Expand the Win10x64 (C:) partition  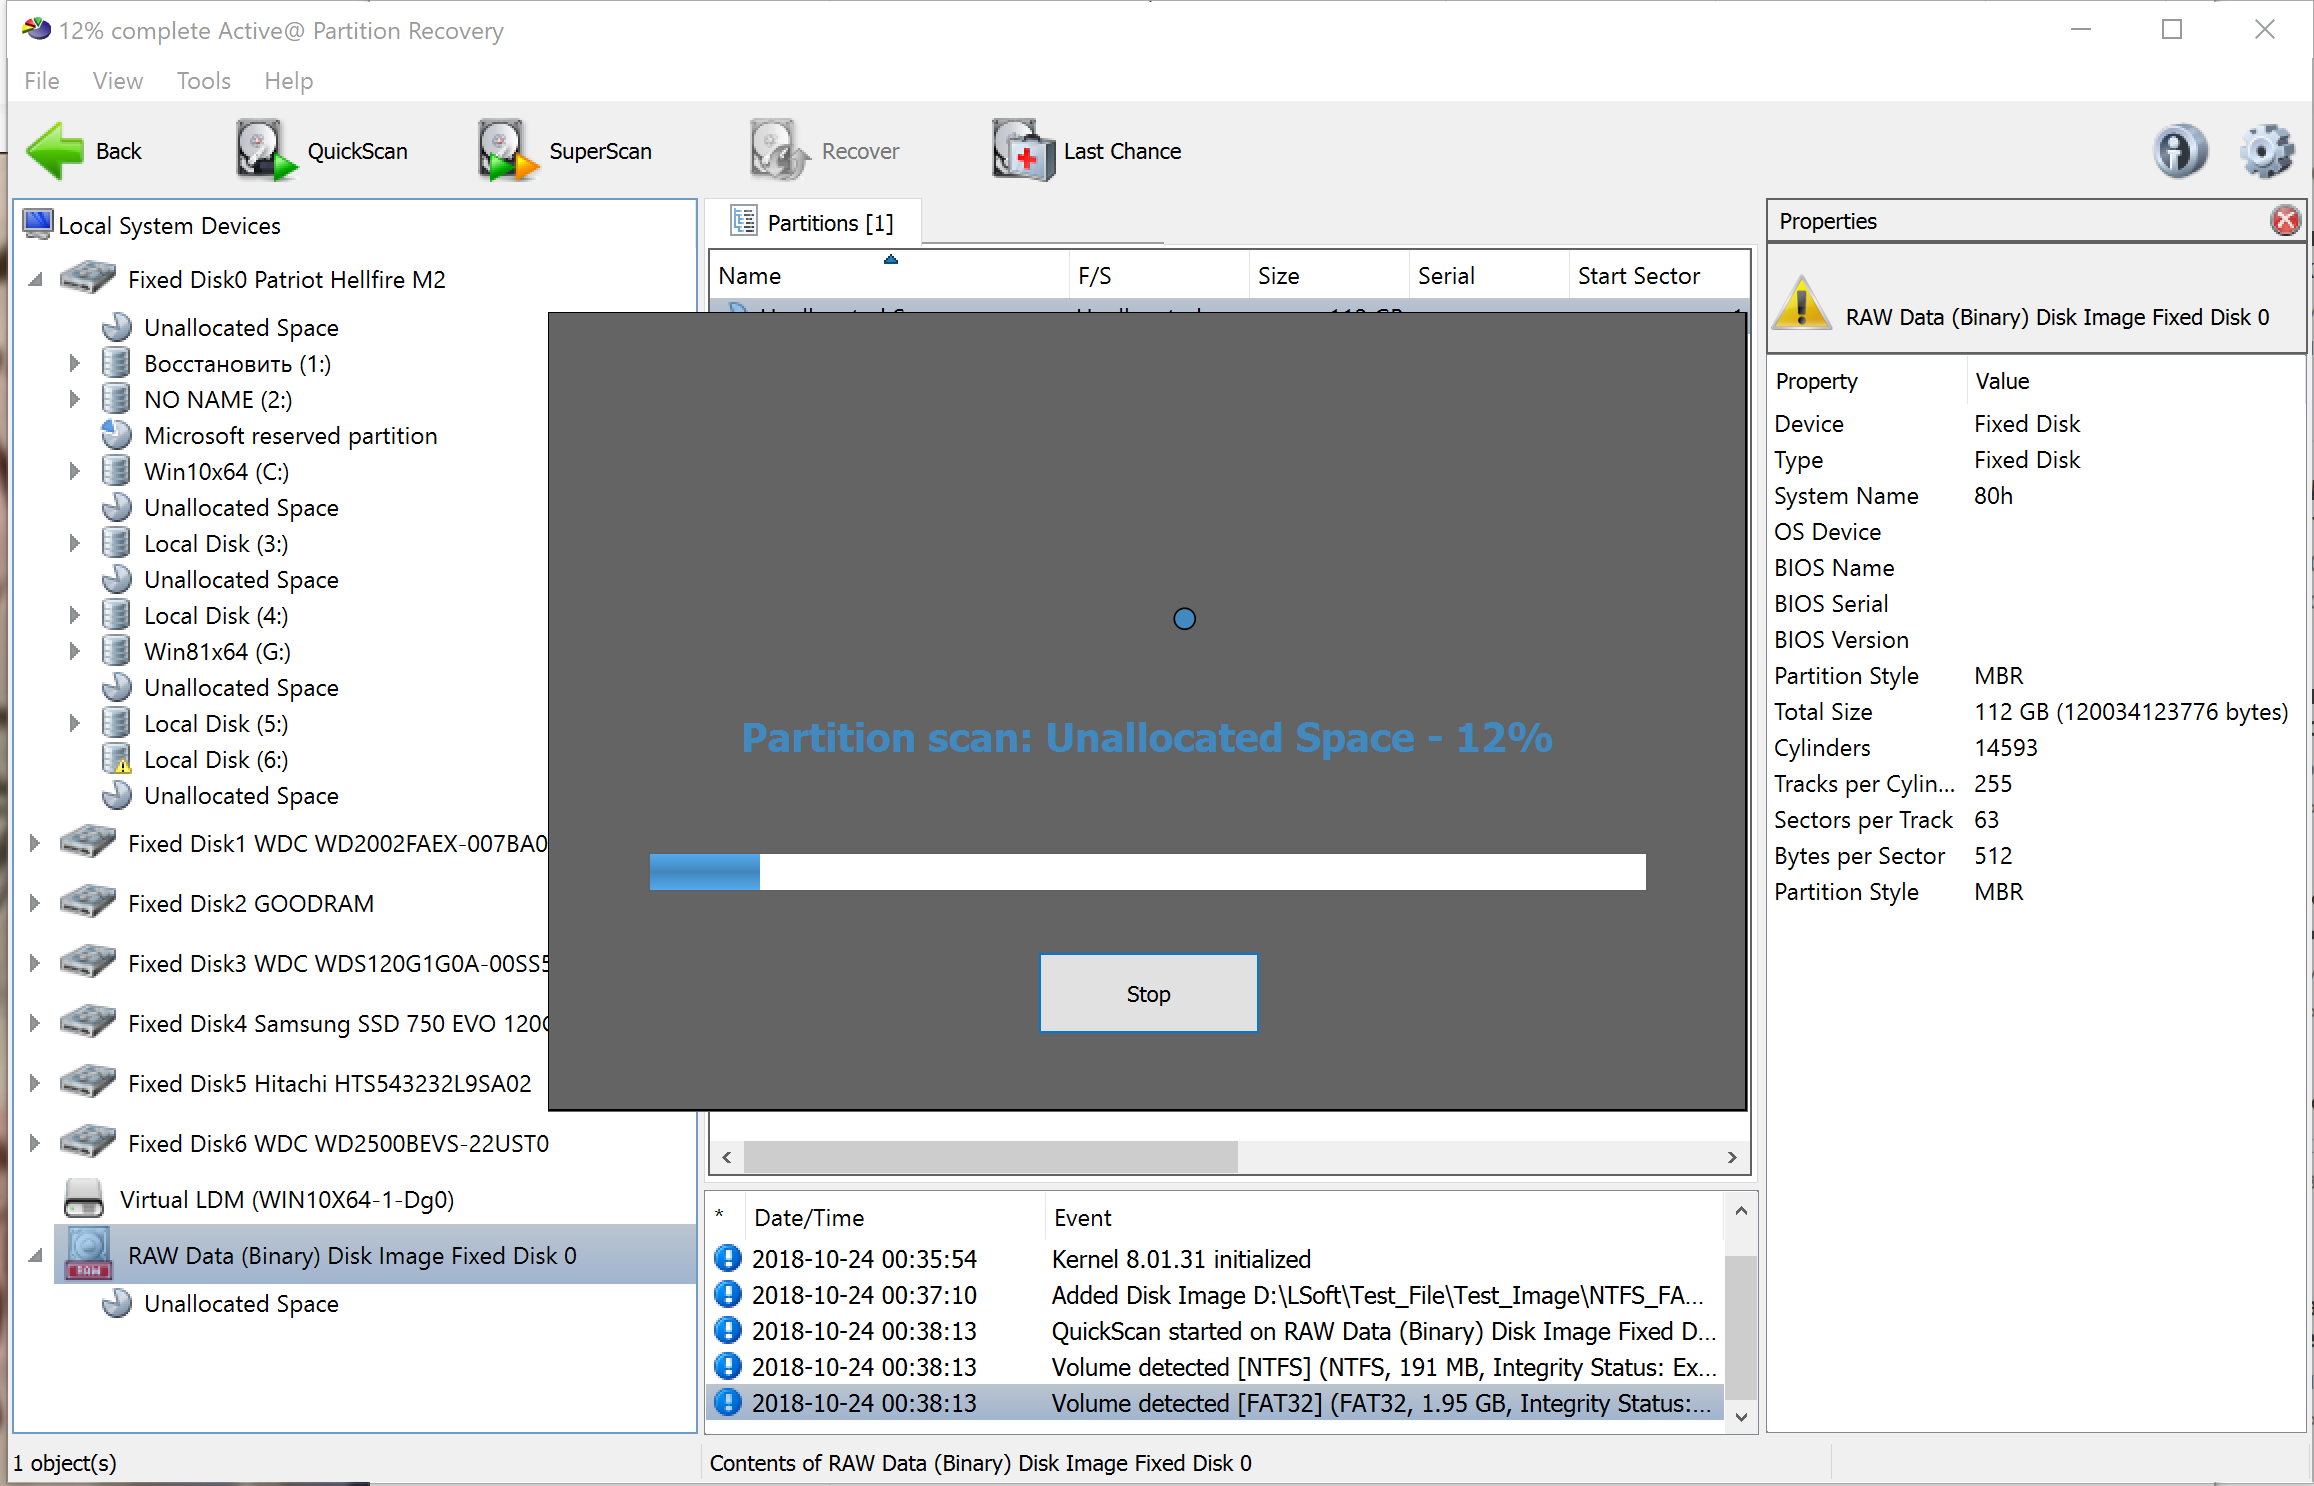point(74,471)
